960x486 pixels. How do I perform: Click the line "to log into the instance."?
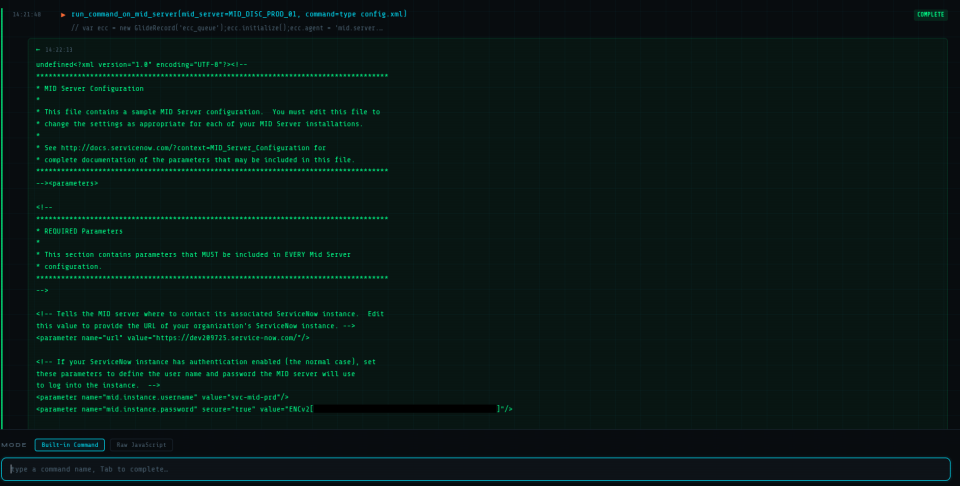98,386
